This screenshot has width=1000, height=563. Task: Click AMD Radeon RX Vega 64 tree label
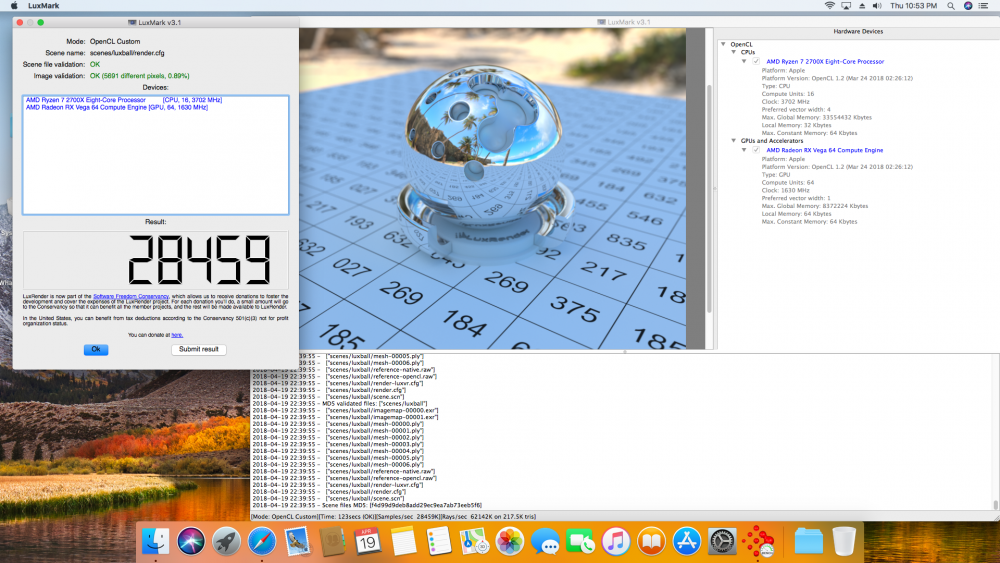(x=824, y=150)
